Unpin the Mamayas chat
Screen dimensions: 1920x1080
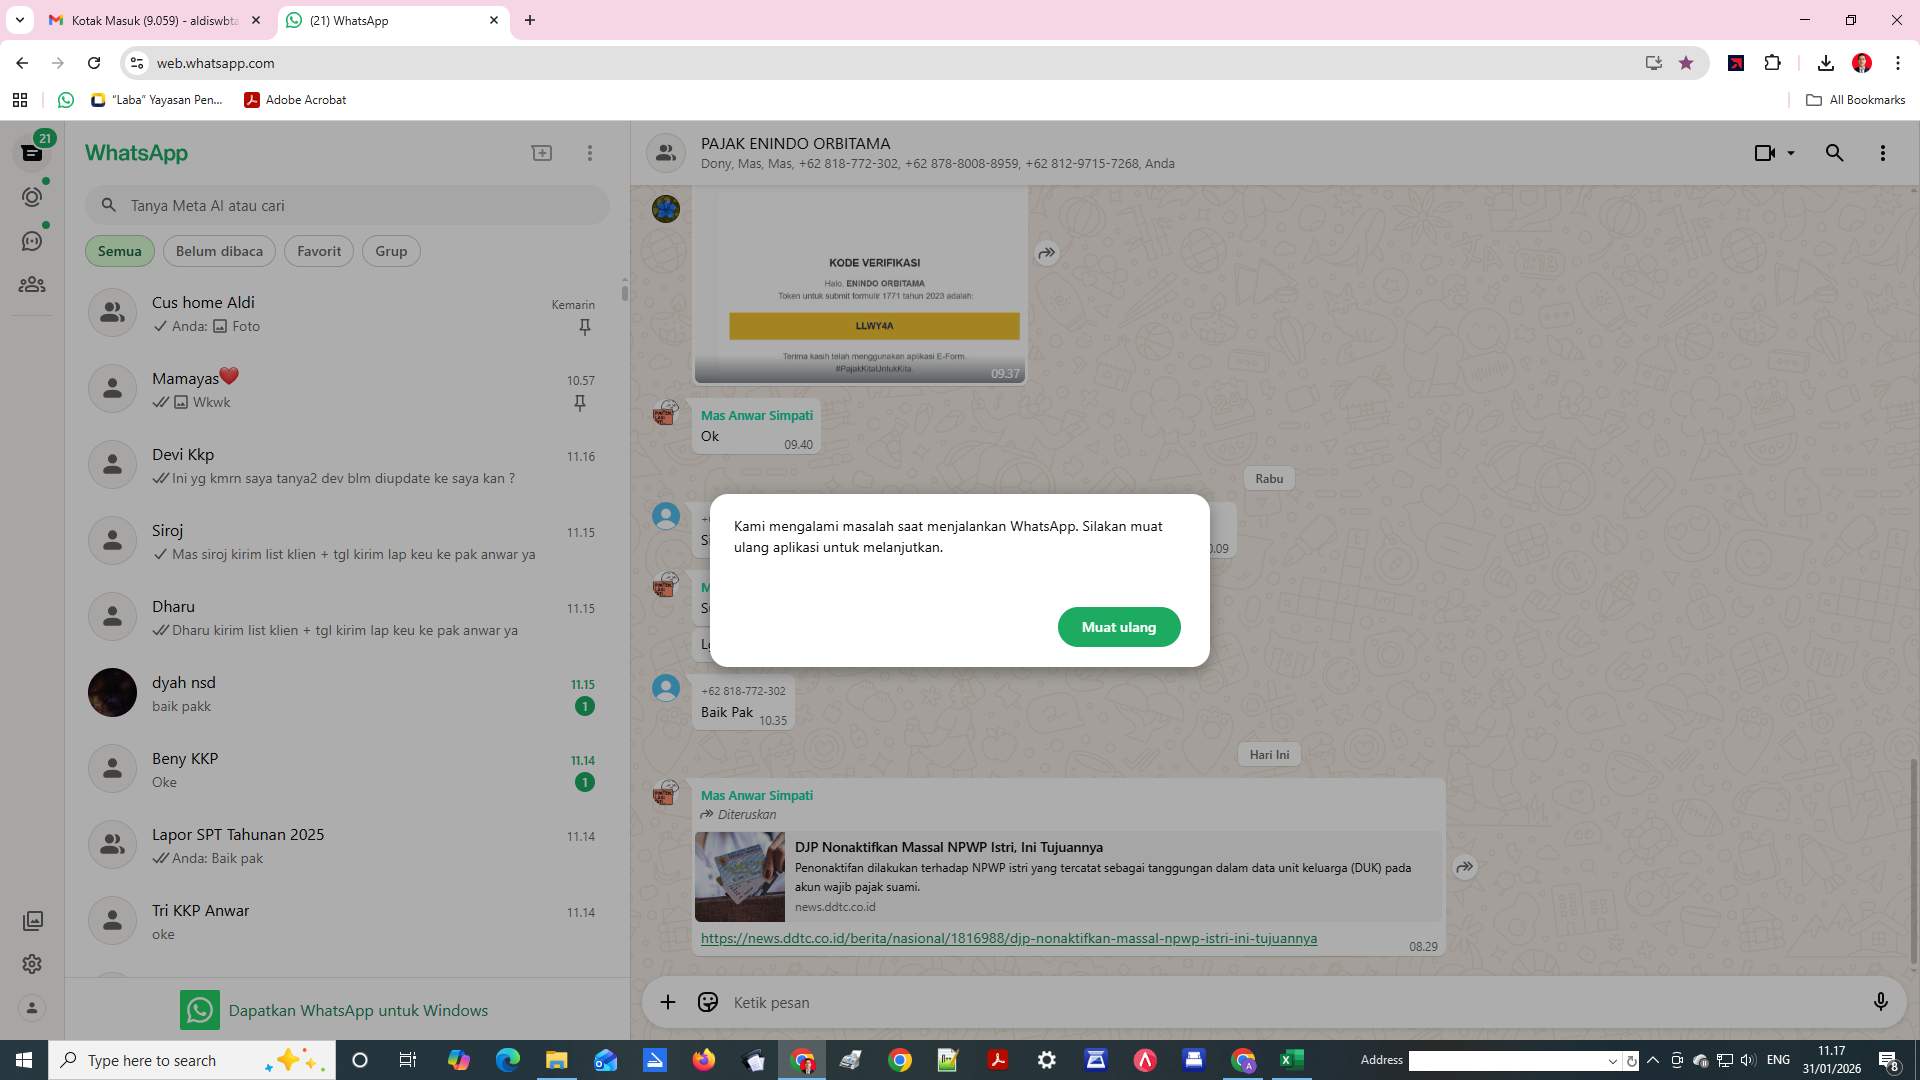pyautogui.click(x=580, y=403)
